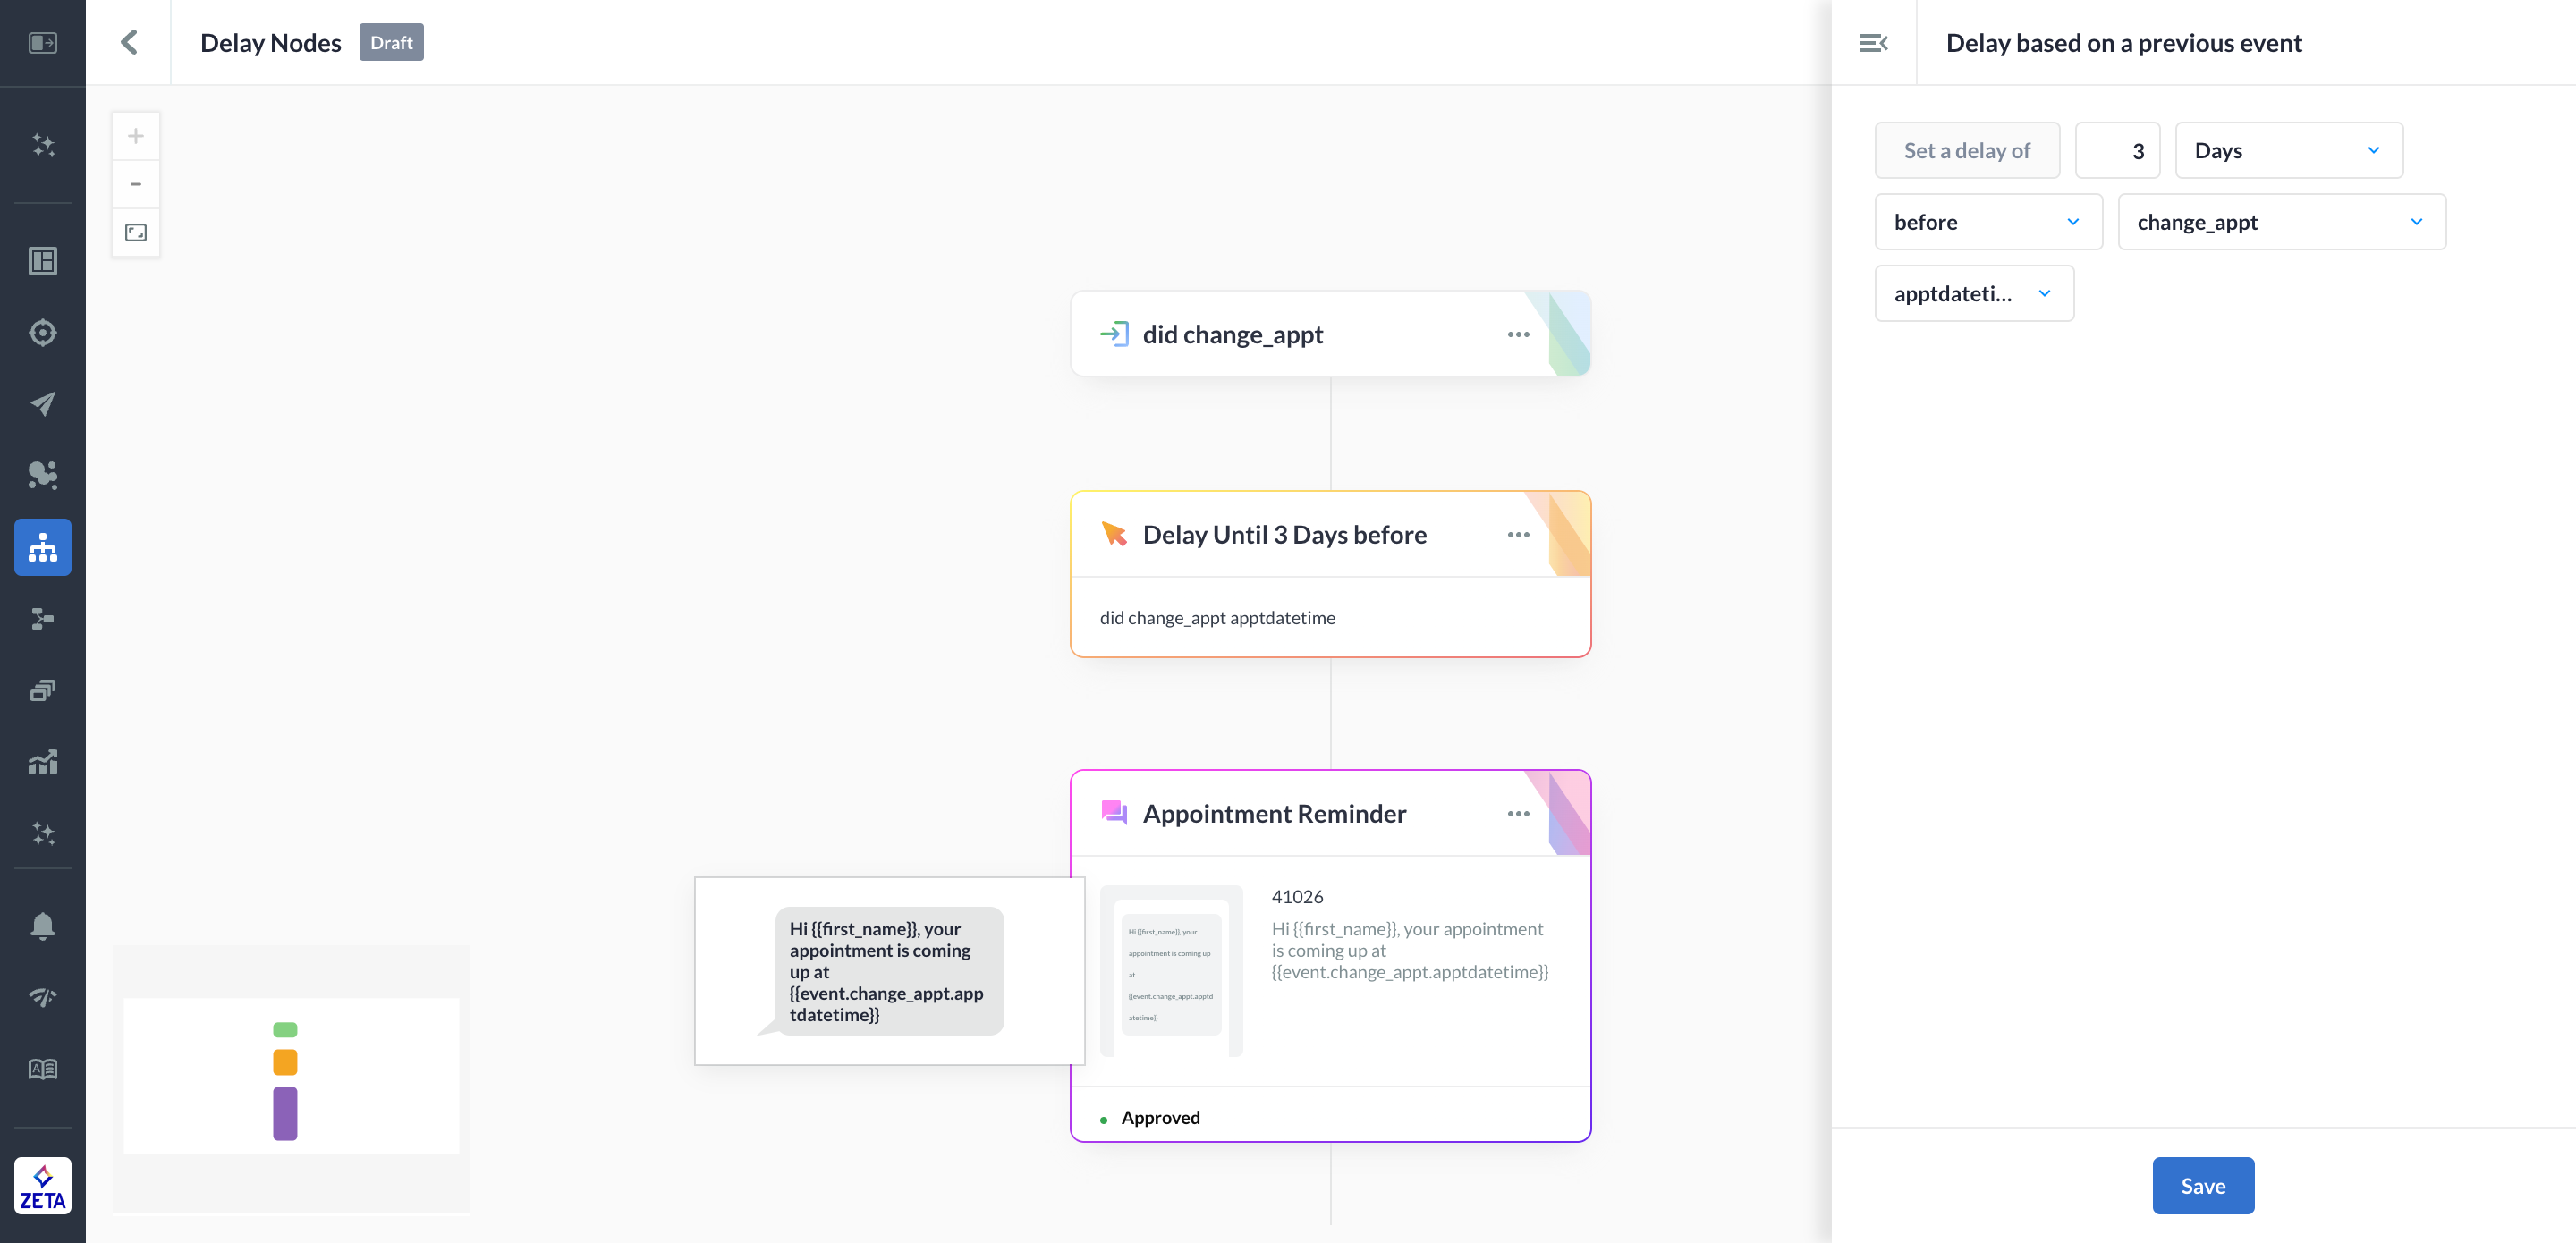Zoom in on the canvas with plus

tap(136, 136)
